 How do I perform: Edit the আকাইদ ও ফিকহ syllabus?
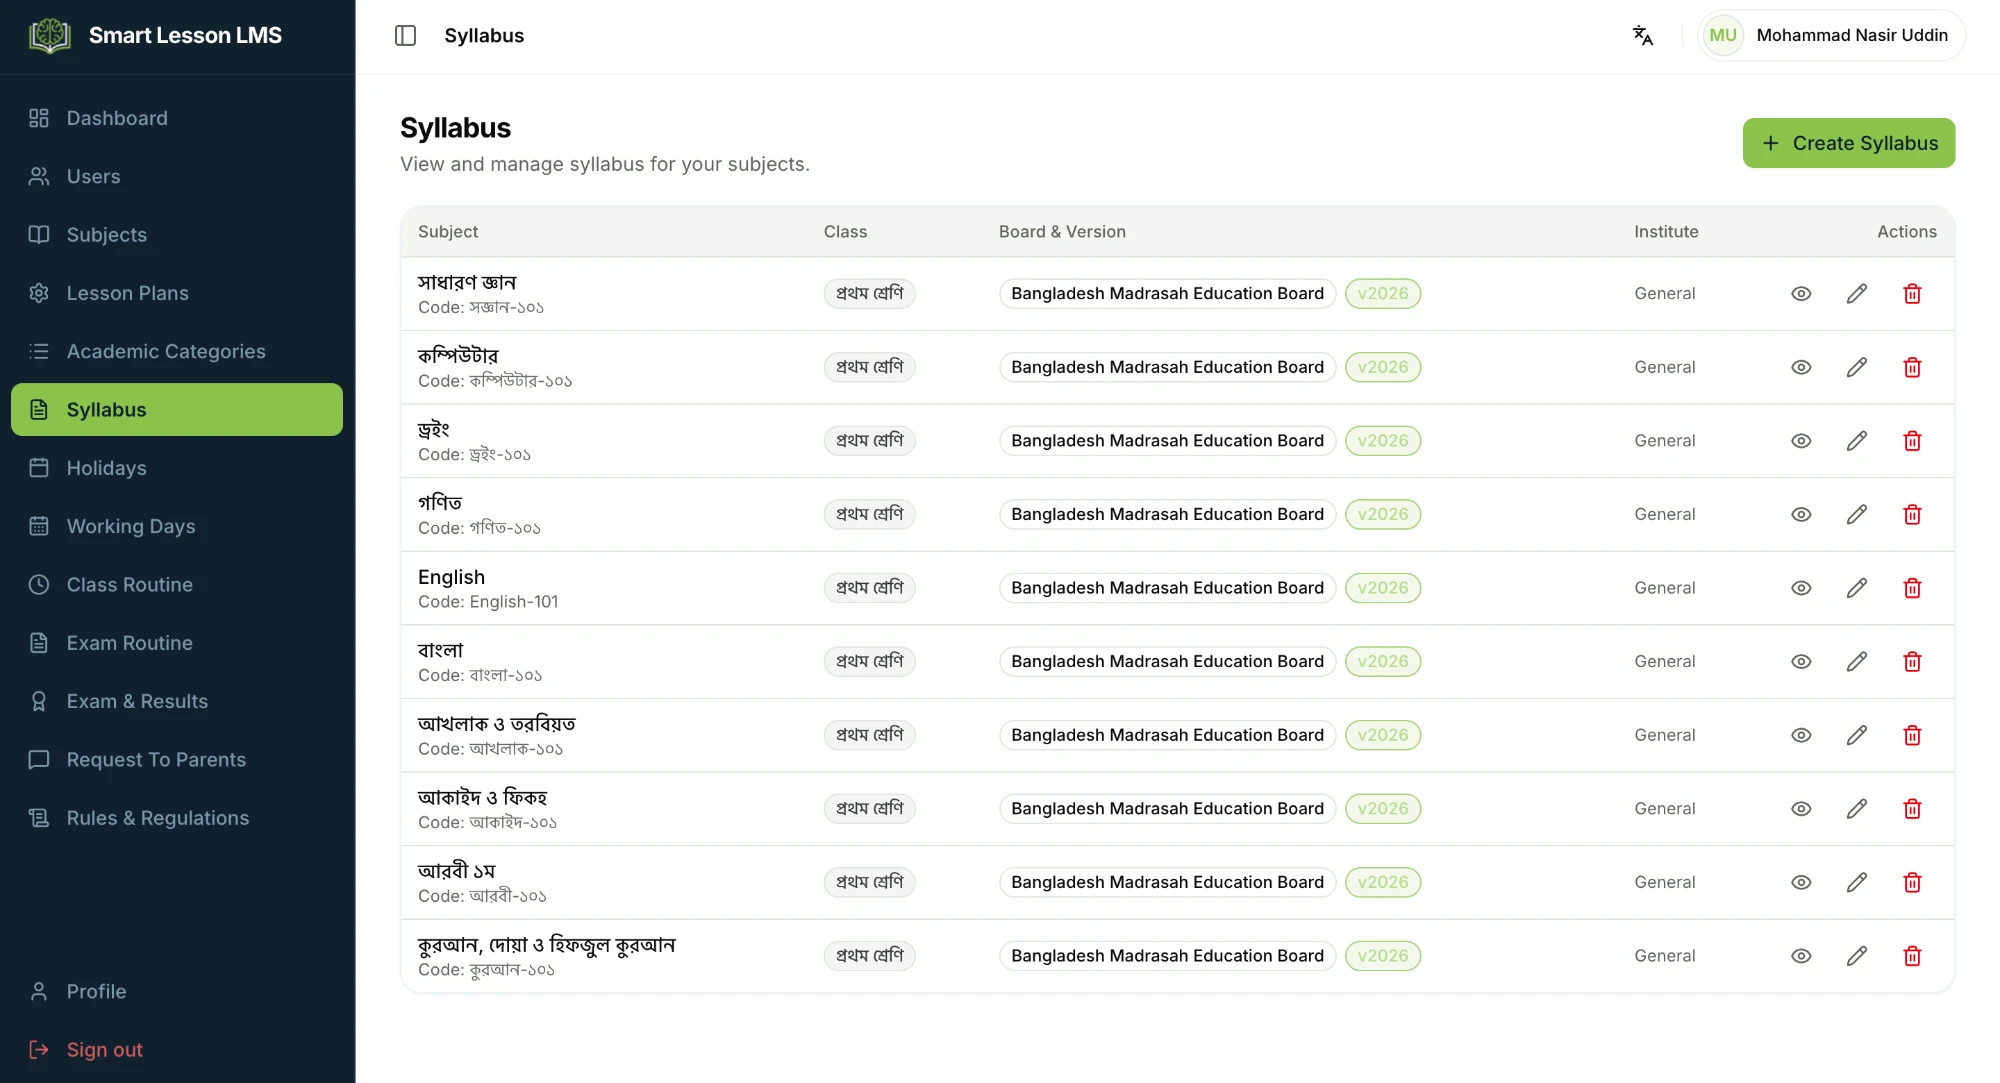pos(1857,809)
